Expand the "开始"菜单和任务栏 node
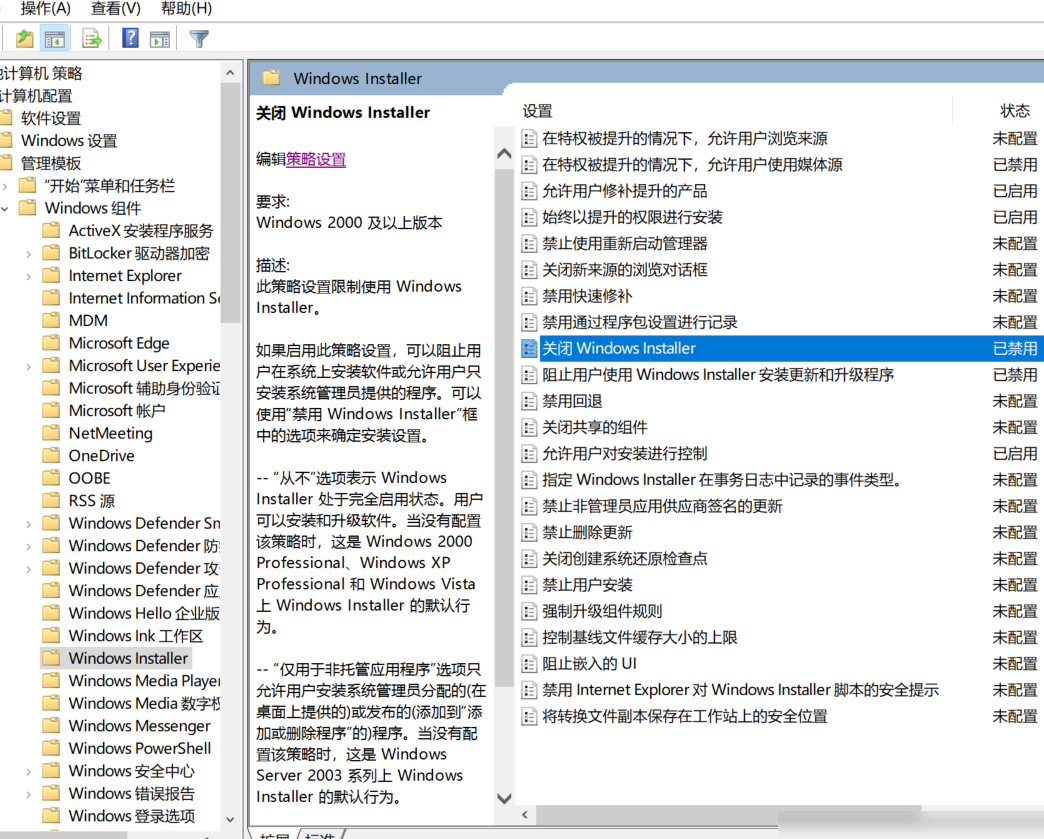Screen dimensions: 1044x839 (5, 186)
